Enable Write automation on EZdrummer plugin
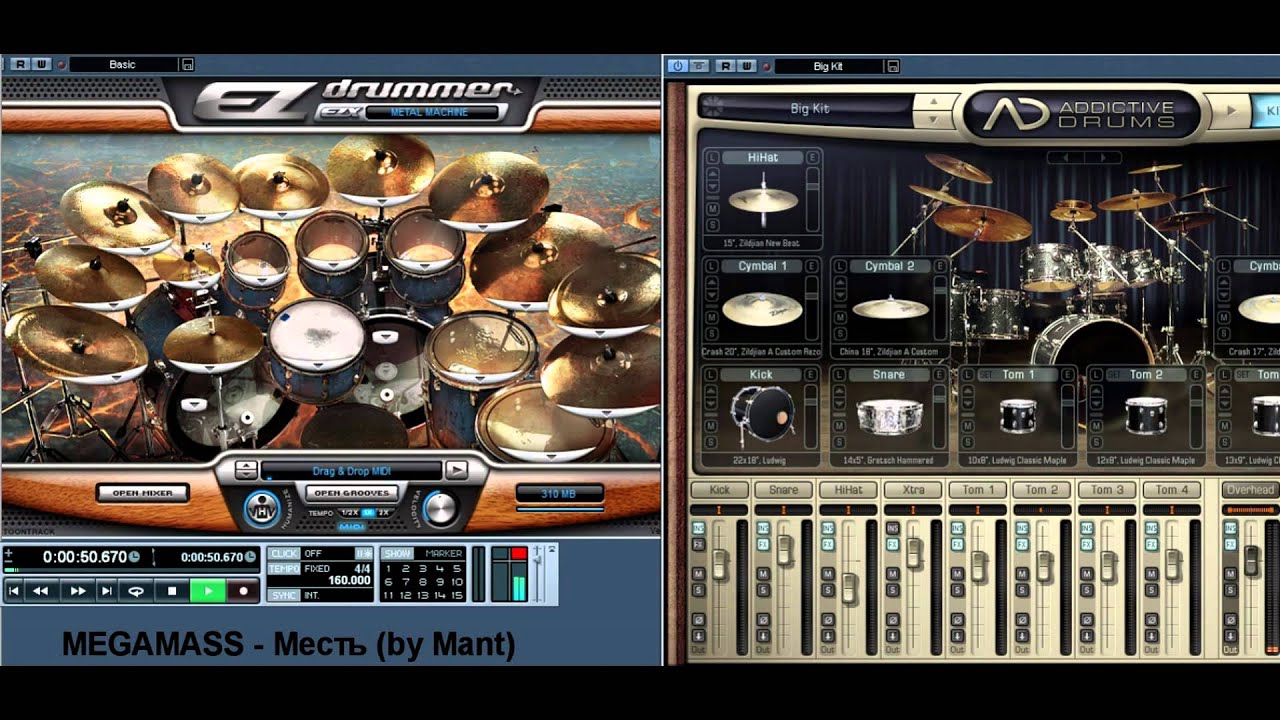 point(41,64)
